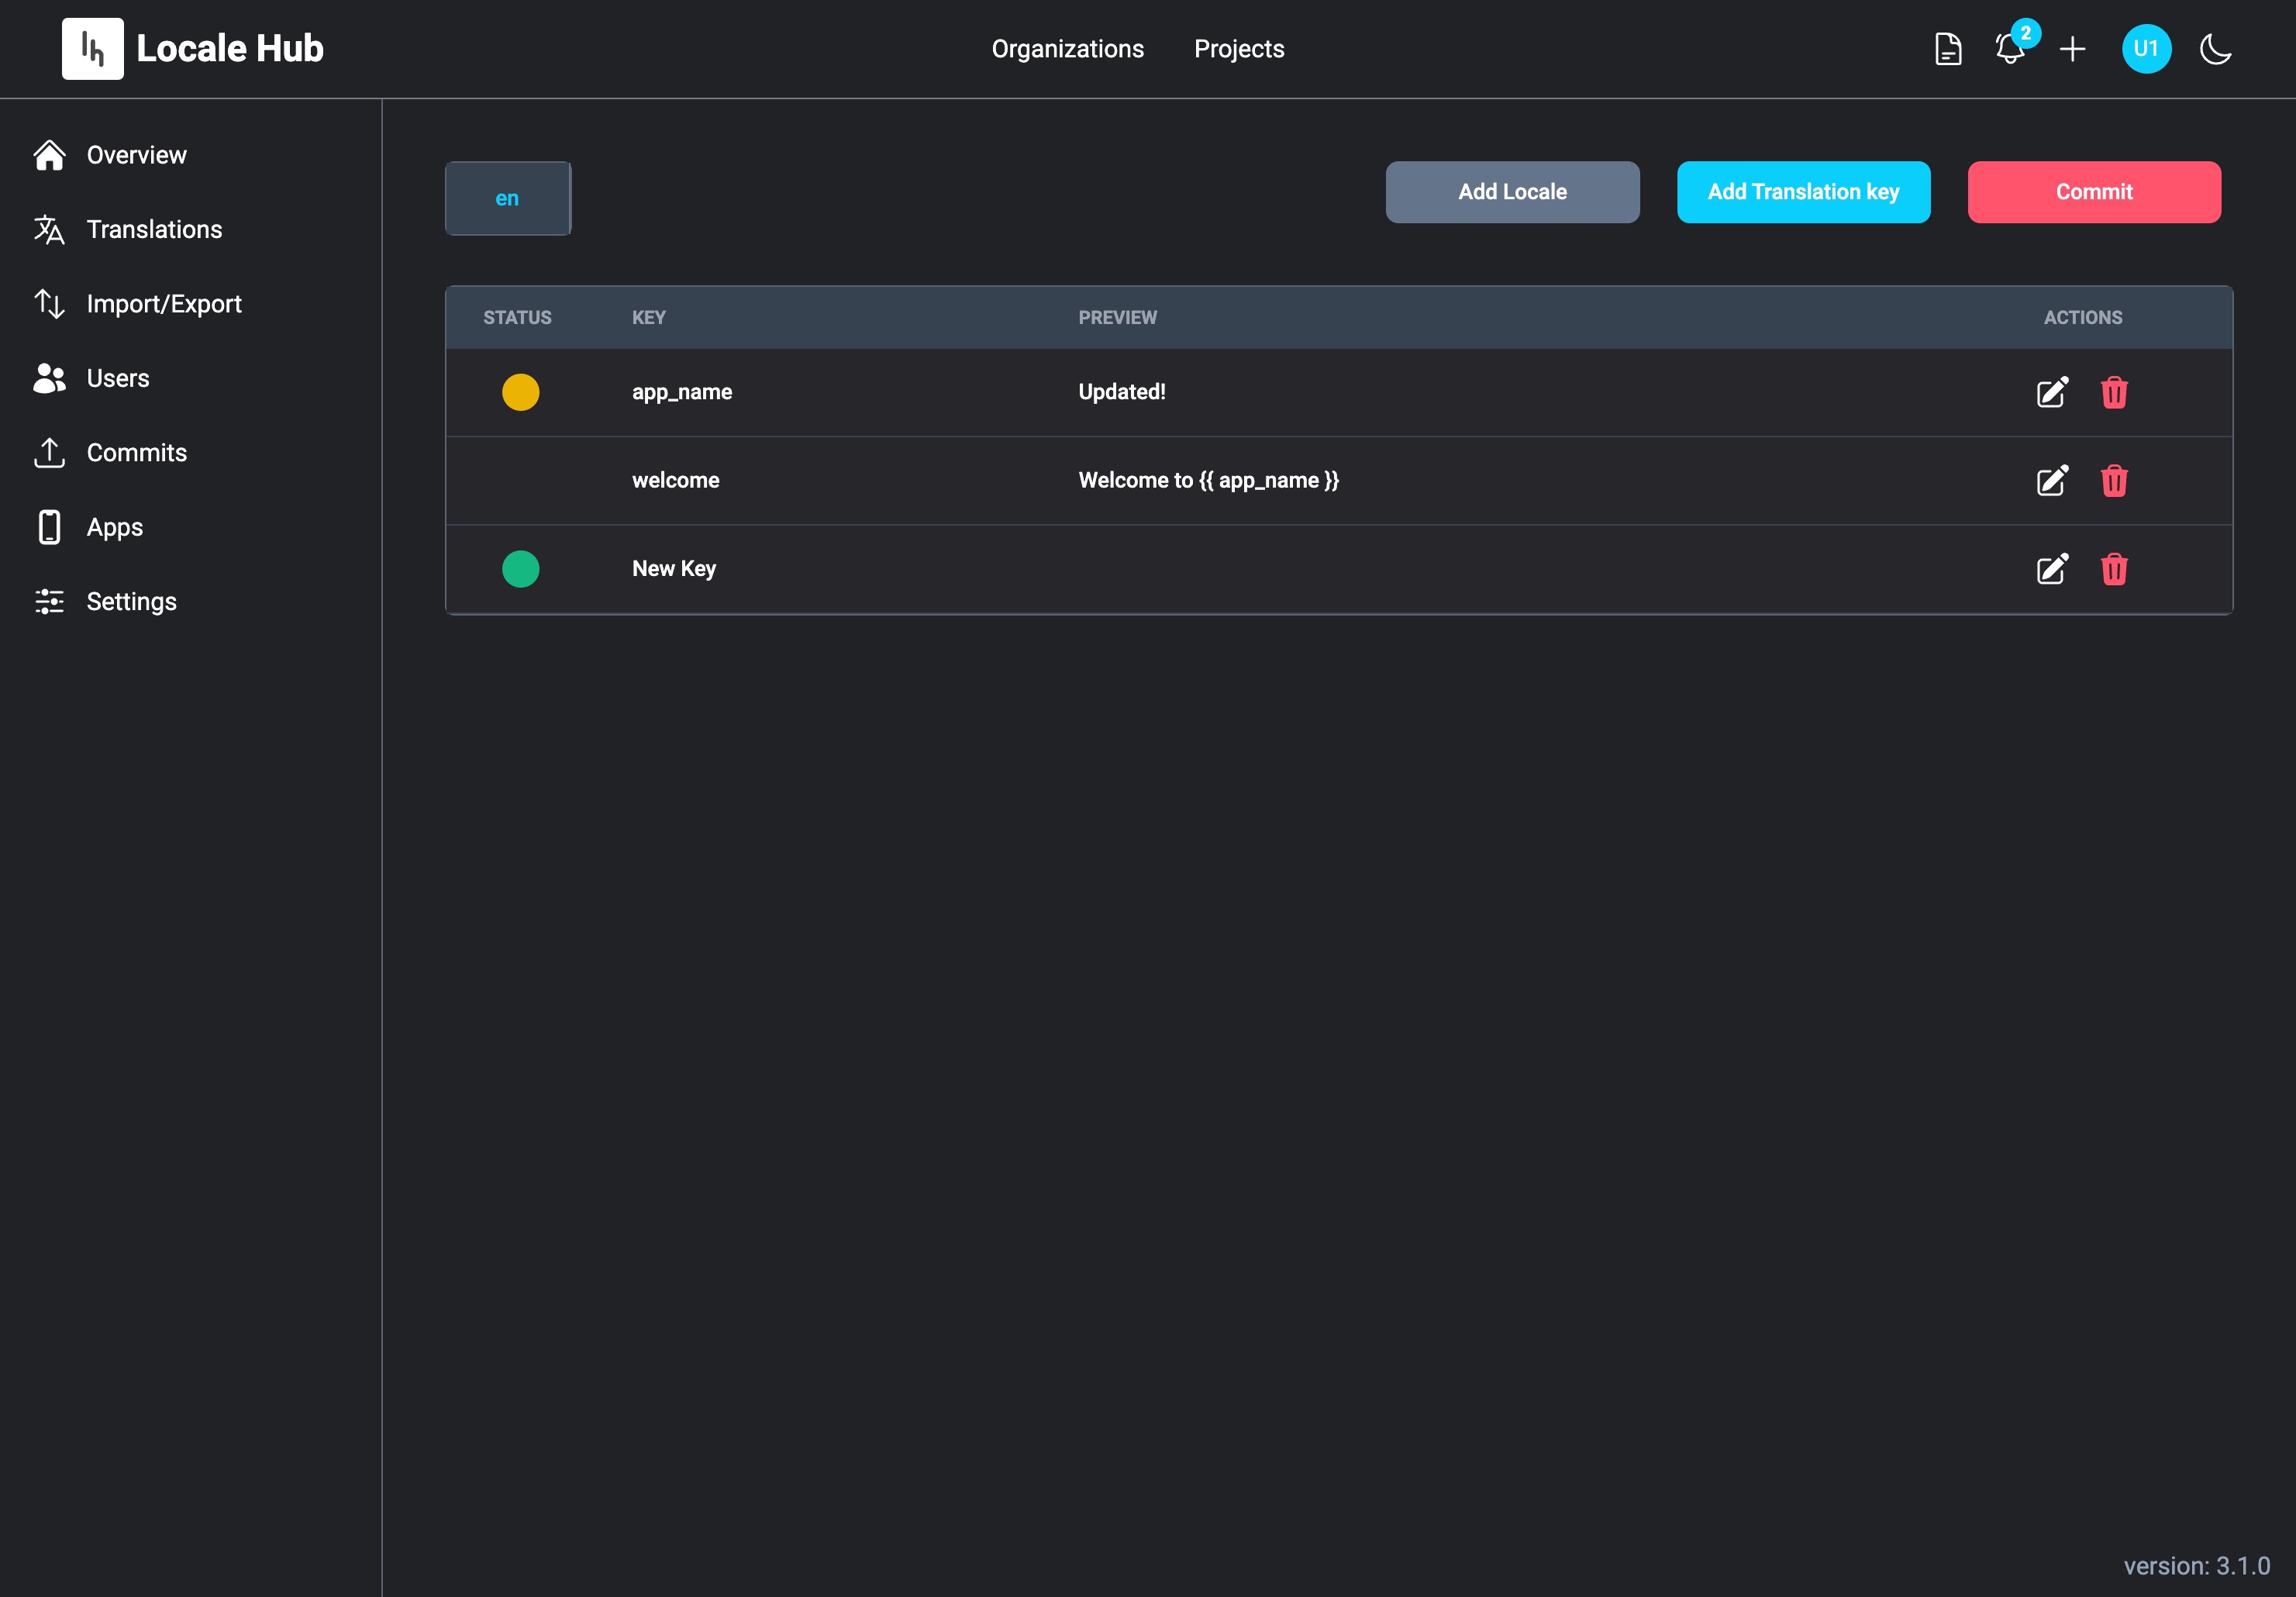2296x1597 pixels.
Task: Click the Users people icon
Action: (x=49, y=378)
